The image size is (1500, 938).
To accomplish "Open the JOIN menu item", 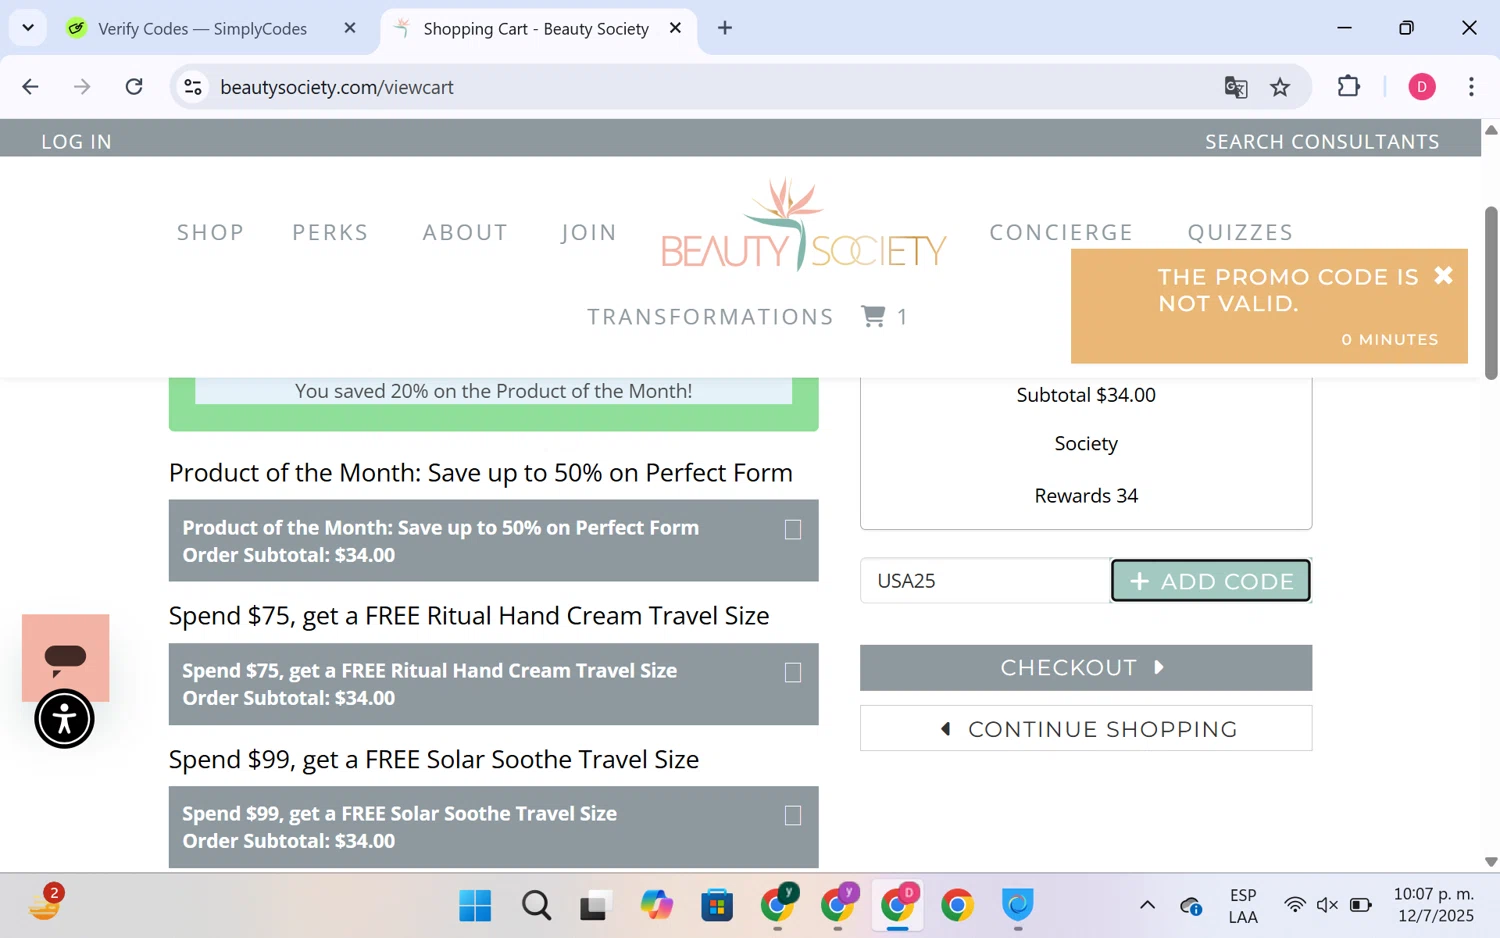I will 589,232.
